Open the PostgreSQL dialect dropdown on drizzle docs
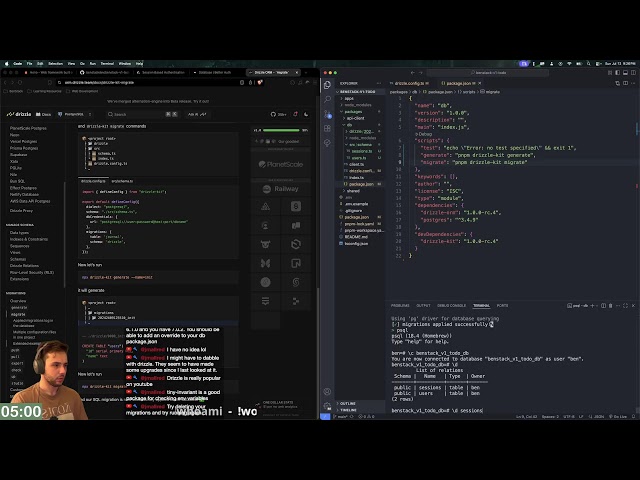 point(75,114)
